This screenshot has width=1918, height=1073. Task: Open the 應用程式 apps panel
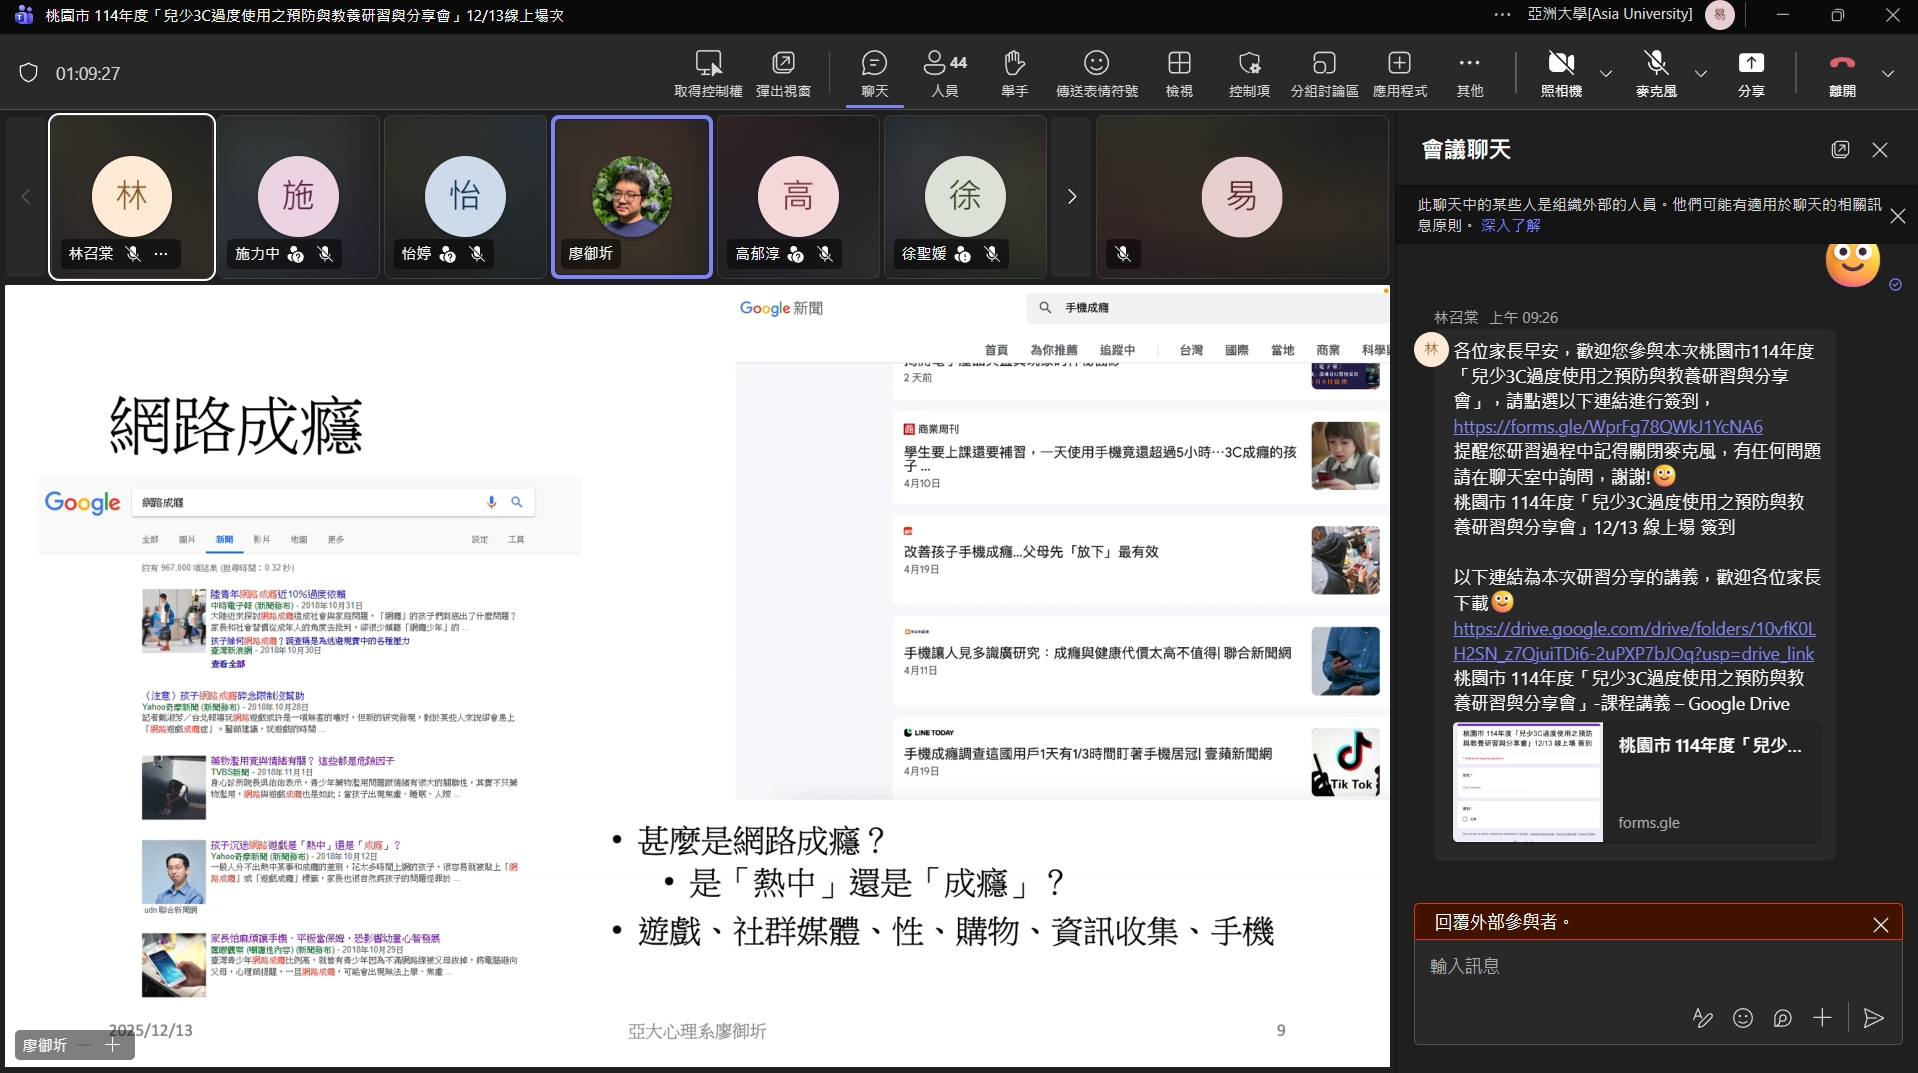point(1399,73)
